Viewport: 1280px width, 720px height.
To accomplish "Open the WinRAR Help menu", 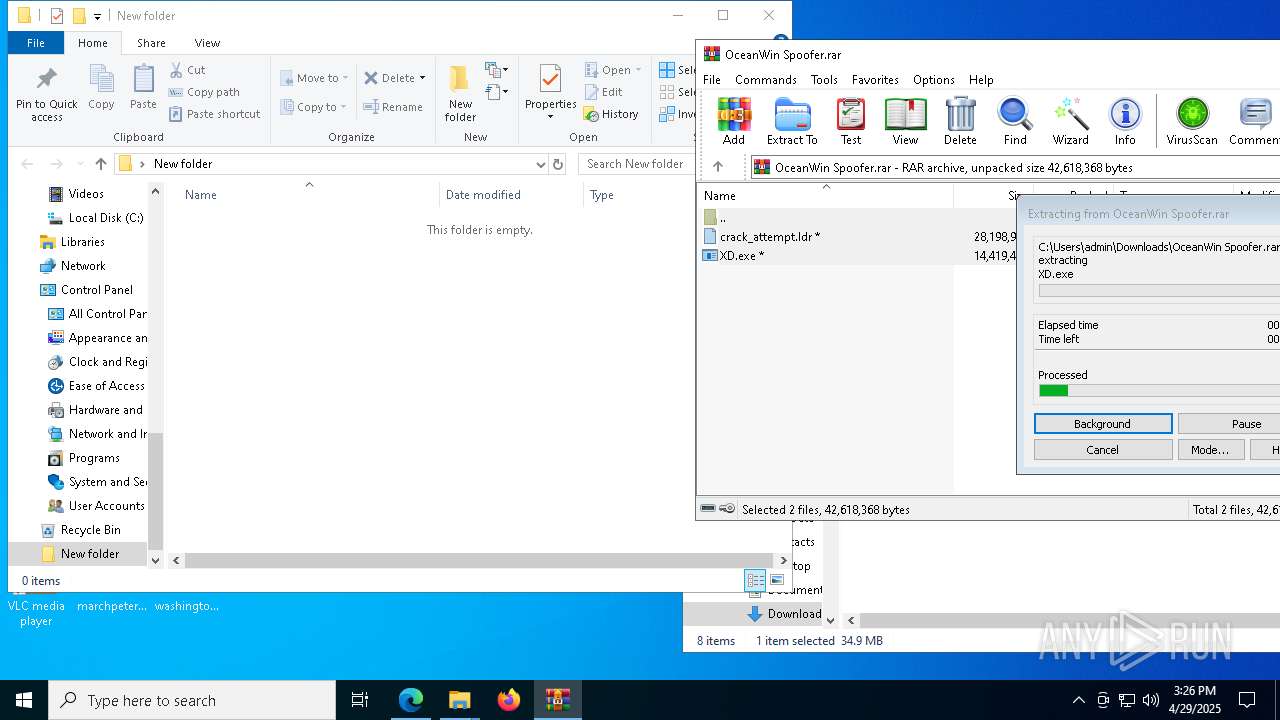I will point(981,80).
